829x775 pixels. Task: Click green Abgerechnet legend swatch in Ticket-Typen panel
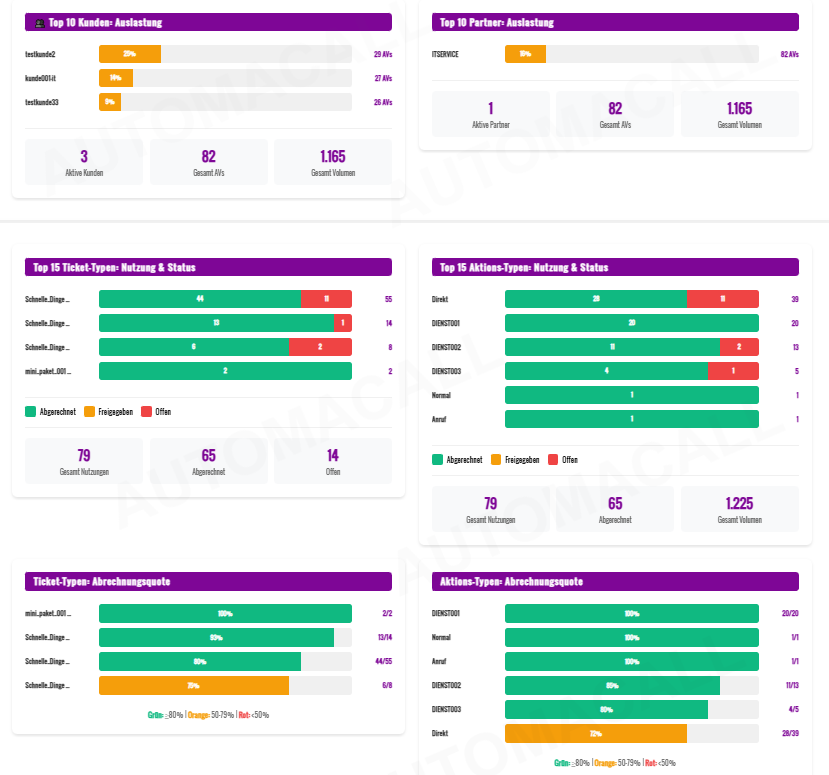(x=30, y=411)
